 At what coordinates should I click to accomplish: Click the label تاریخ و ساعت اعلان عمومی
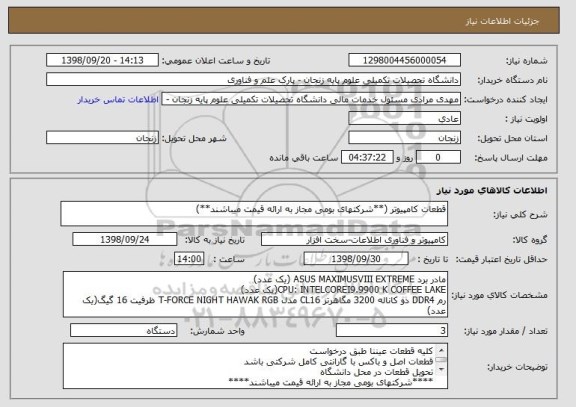pos(216,61)
